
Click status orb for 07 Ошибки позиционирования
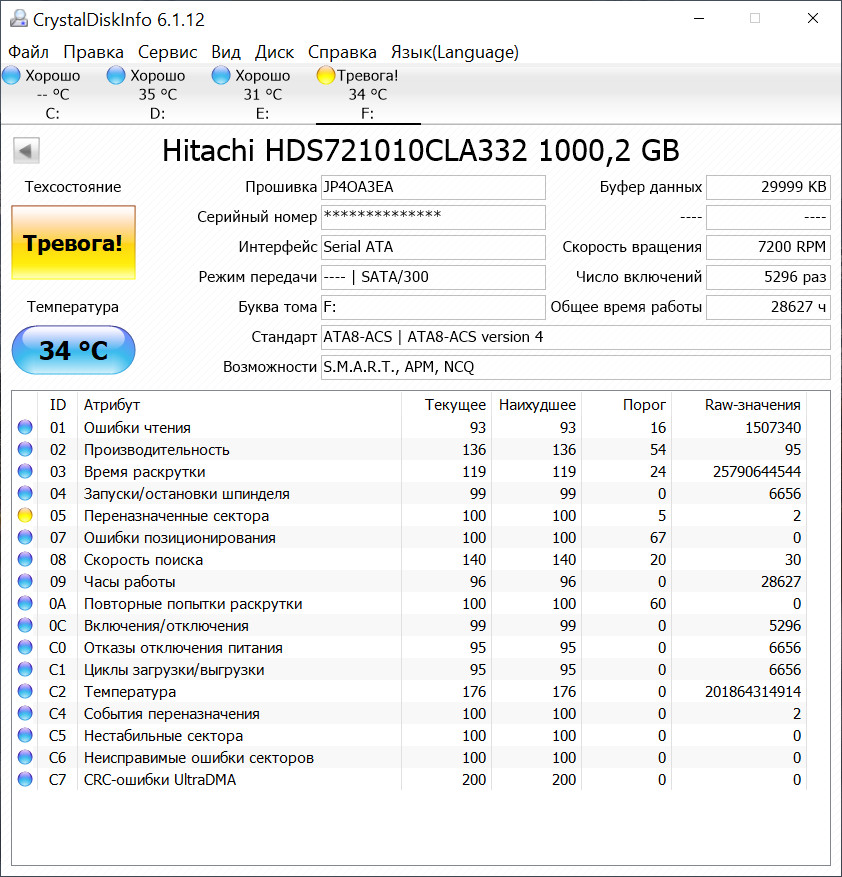[x=25, y=537]
